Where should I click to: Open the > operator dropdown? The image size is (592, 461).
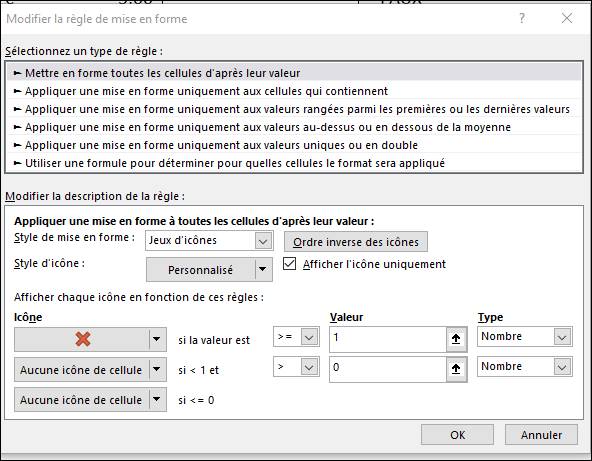296,367
